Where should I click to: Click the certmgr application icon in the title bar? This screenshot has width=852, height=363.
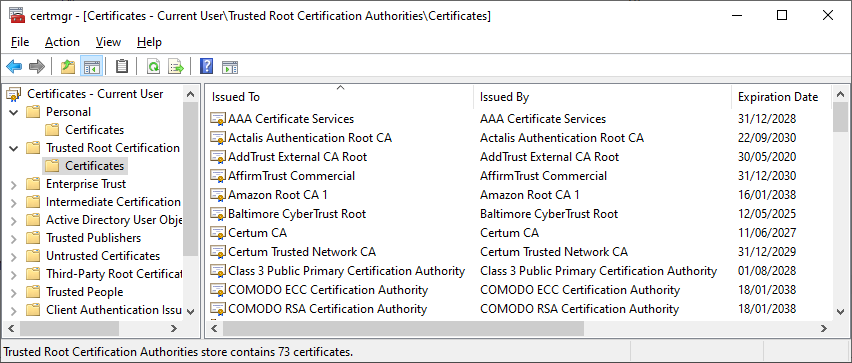point(16,15)
